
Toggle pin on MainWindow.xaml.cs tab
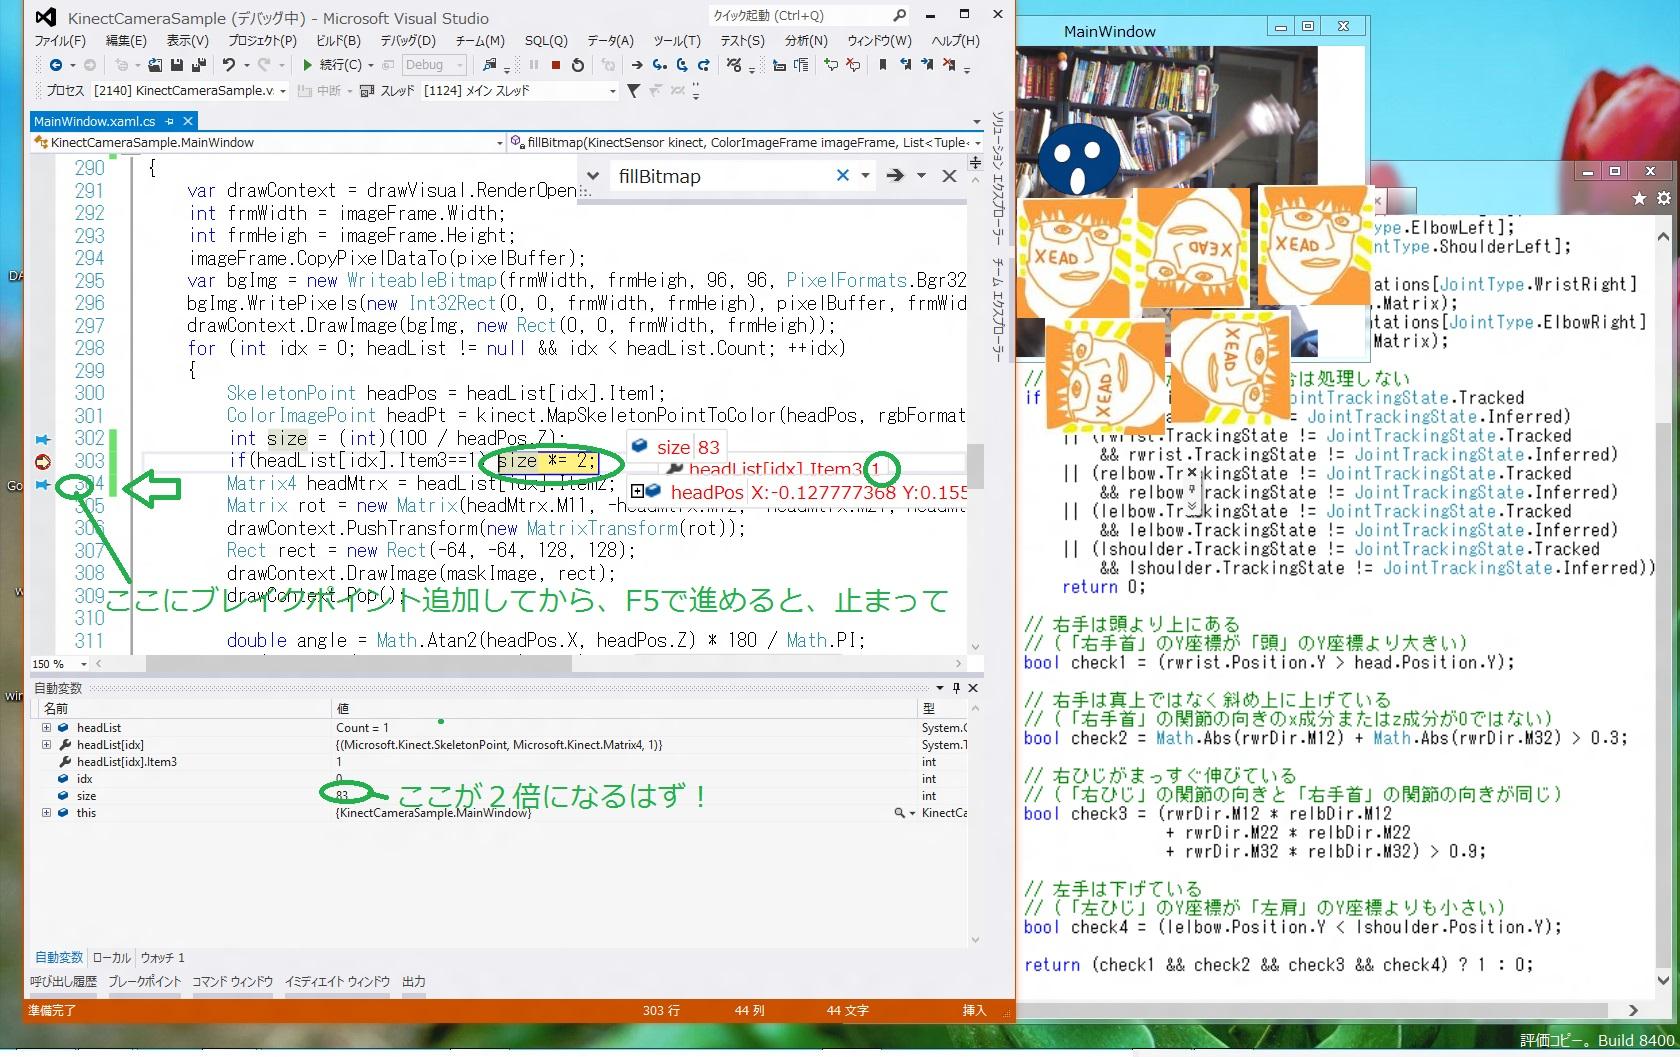tap(170, 121)
